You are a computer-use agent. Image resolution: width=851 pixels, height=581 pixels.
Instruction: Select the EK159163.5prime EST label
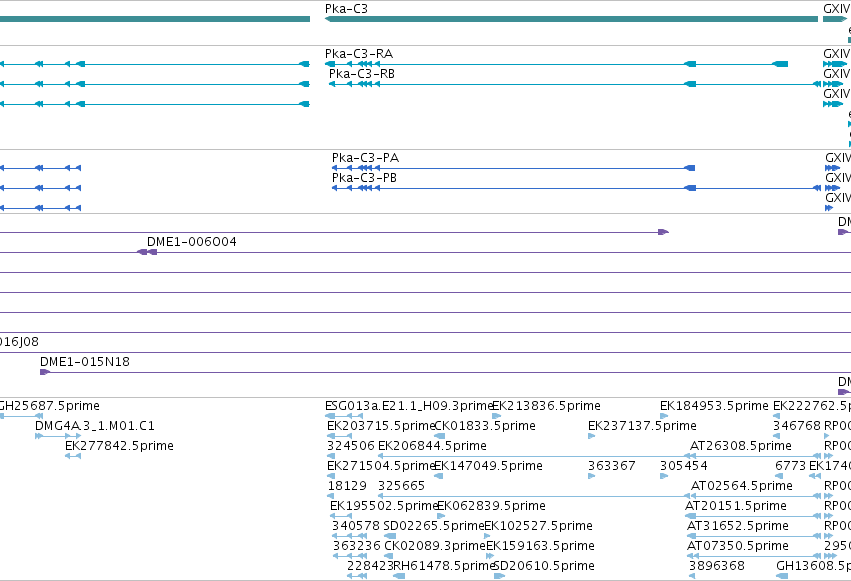point(541,546)
